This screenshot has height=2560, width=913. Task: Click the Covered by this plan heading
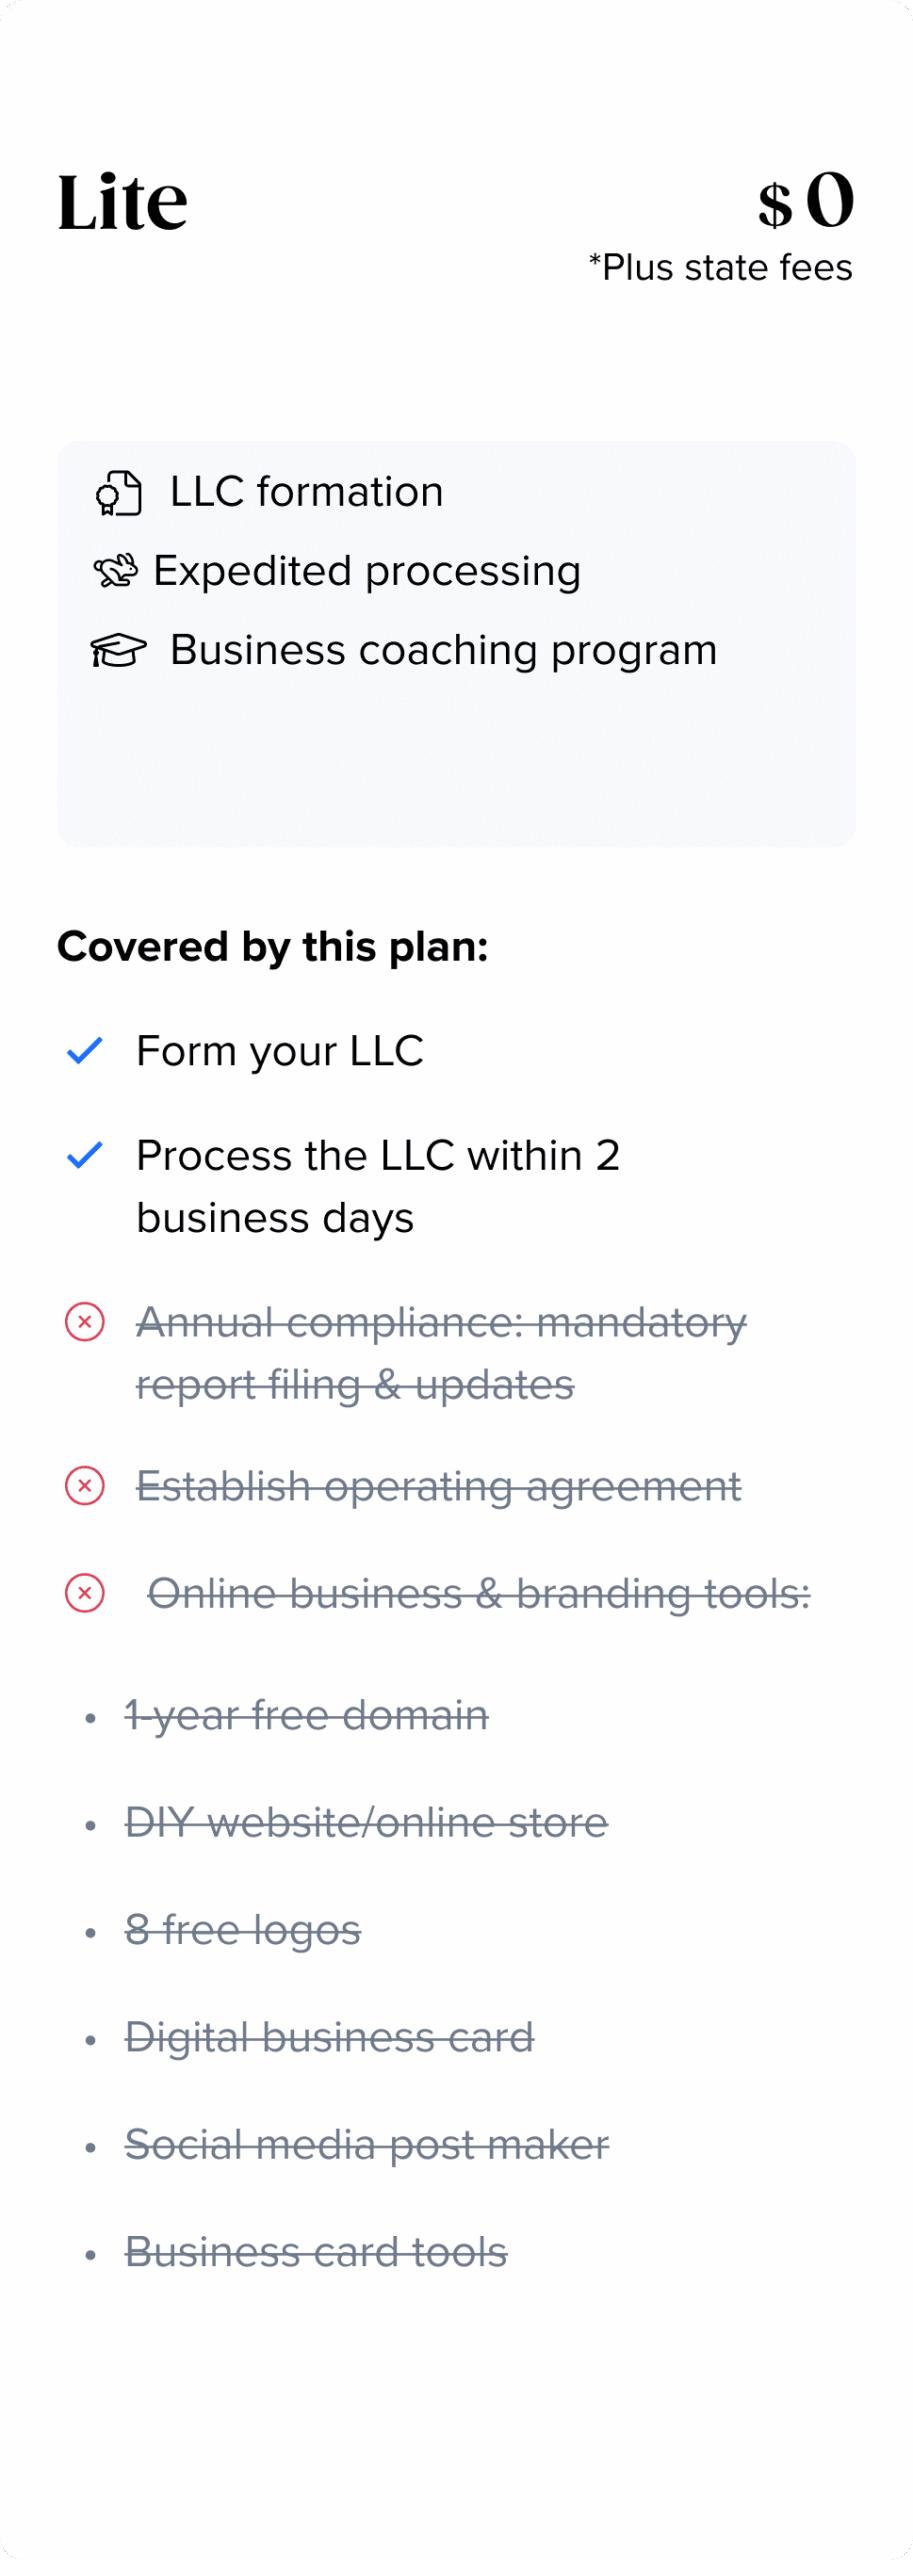(x=273, y=947)
